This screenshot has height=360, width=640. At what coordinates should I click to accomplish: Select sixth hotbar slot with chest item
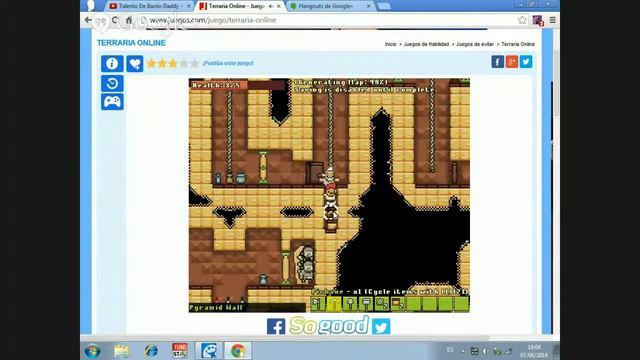398,304
